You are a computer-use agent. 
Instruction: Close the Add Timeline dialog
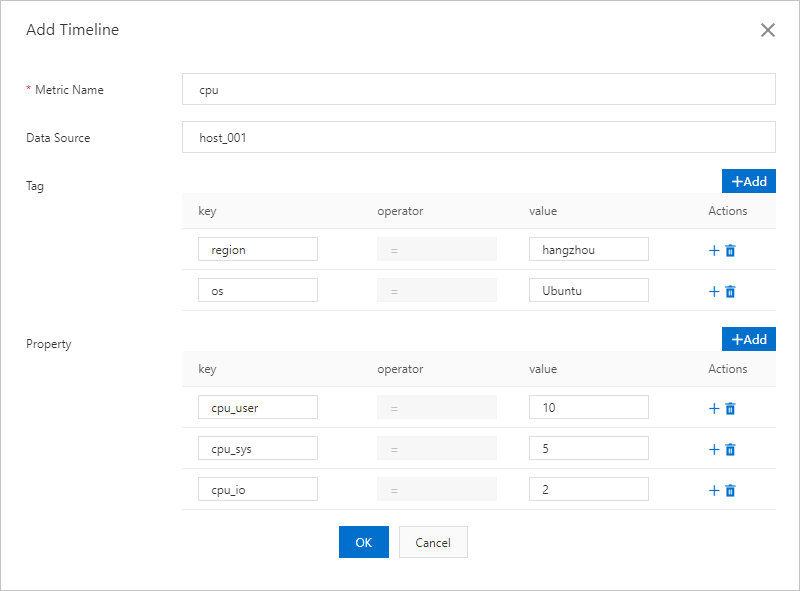[x=768, y=30]
